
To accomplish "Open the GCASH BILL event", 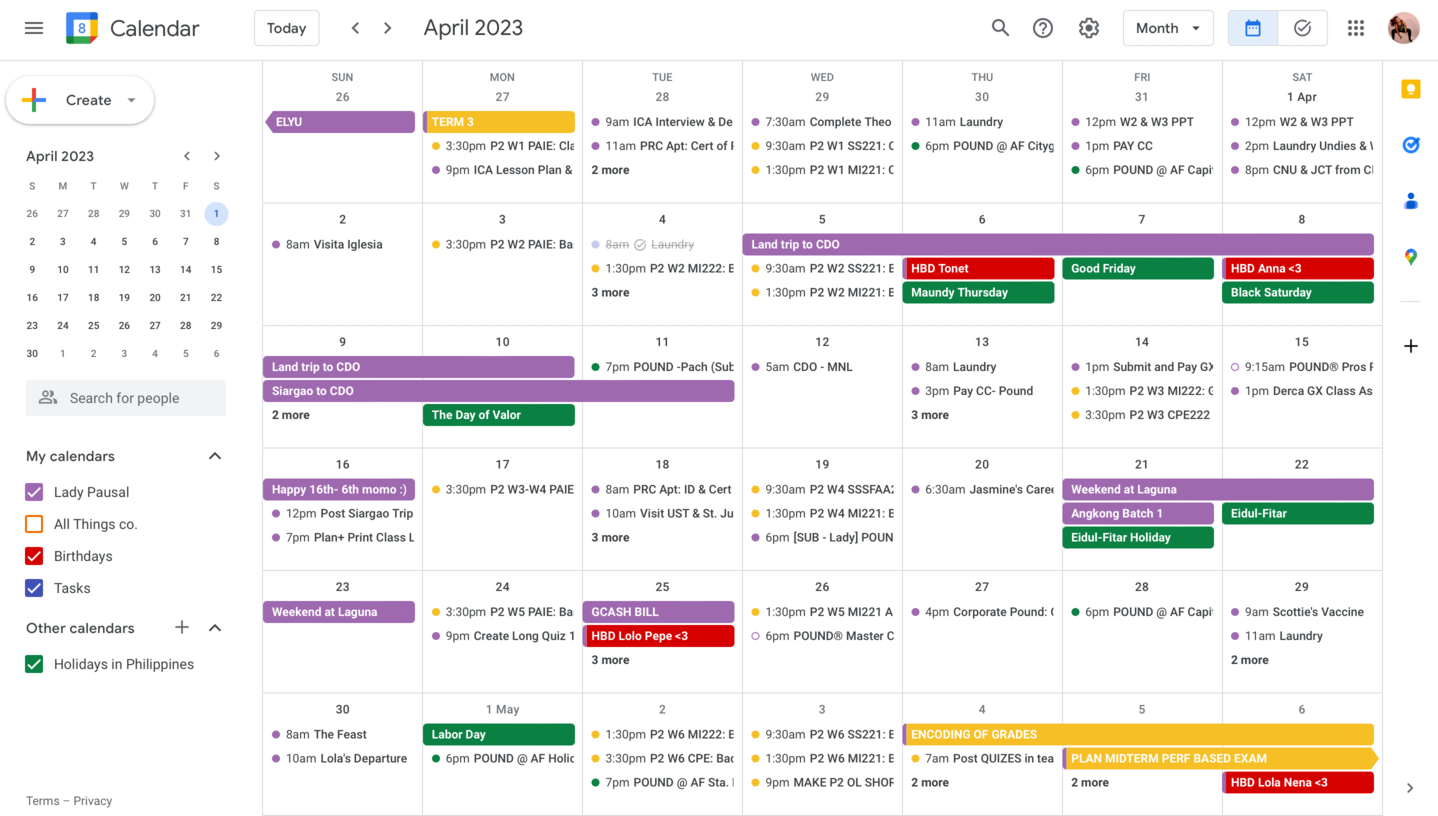I will 659,612.
